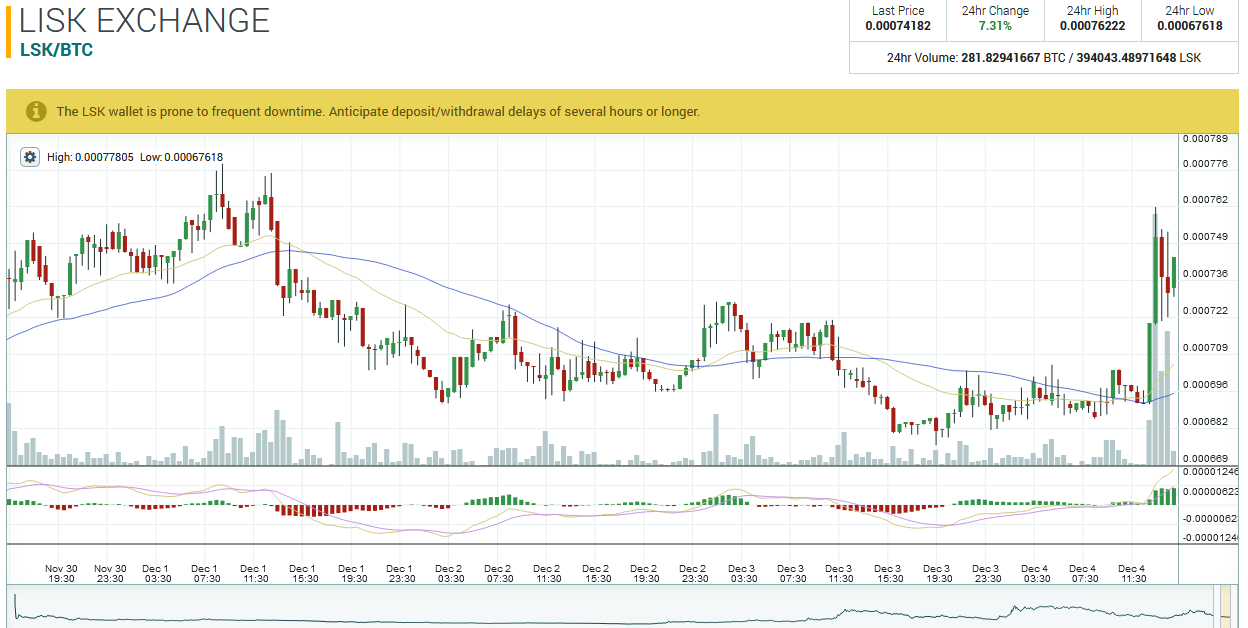Click the Last Price header label
Image resolution: width=1248 pixels, height=628 pixels.
898,11
